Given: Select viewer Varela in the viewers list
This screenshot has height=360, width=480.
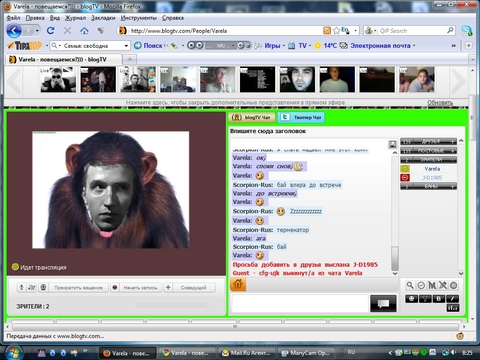Looking at the screenshot, I should 432,169.
